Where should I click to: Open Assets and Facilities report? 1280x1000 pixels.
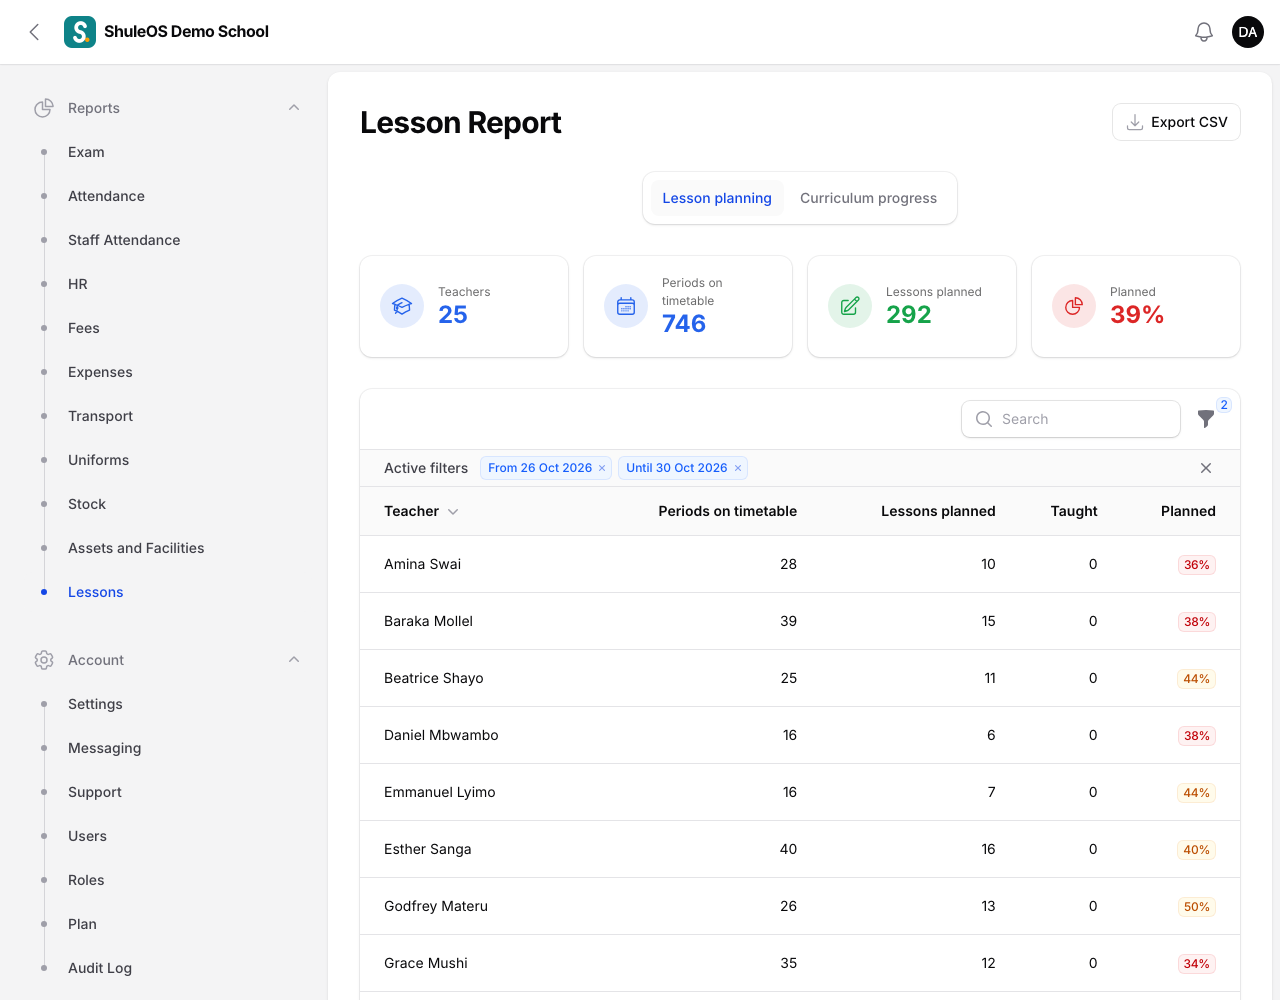136,548
